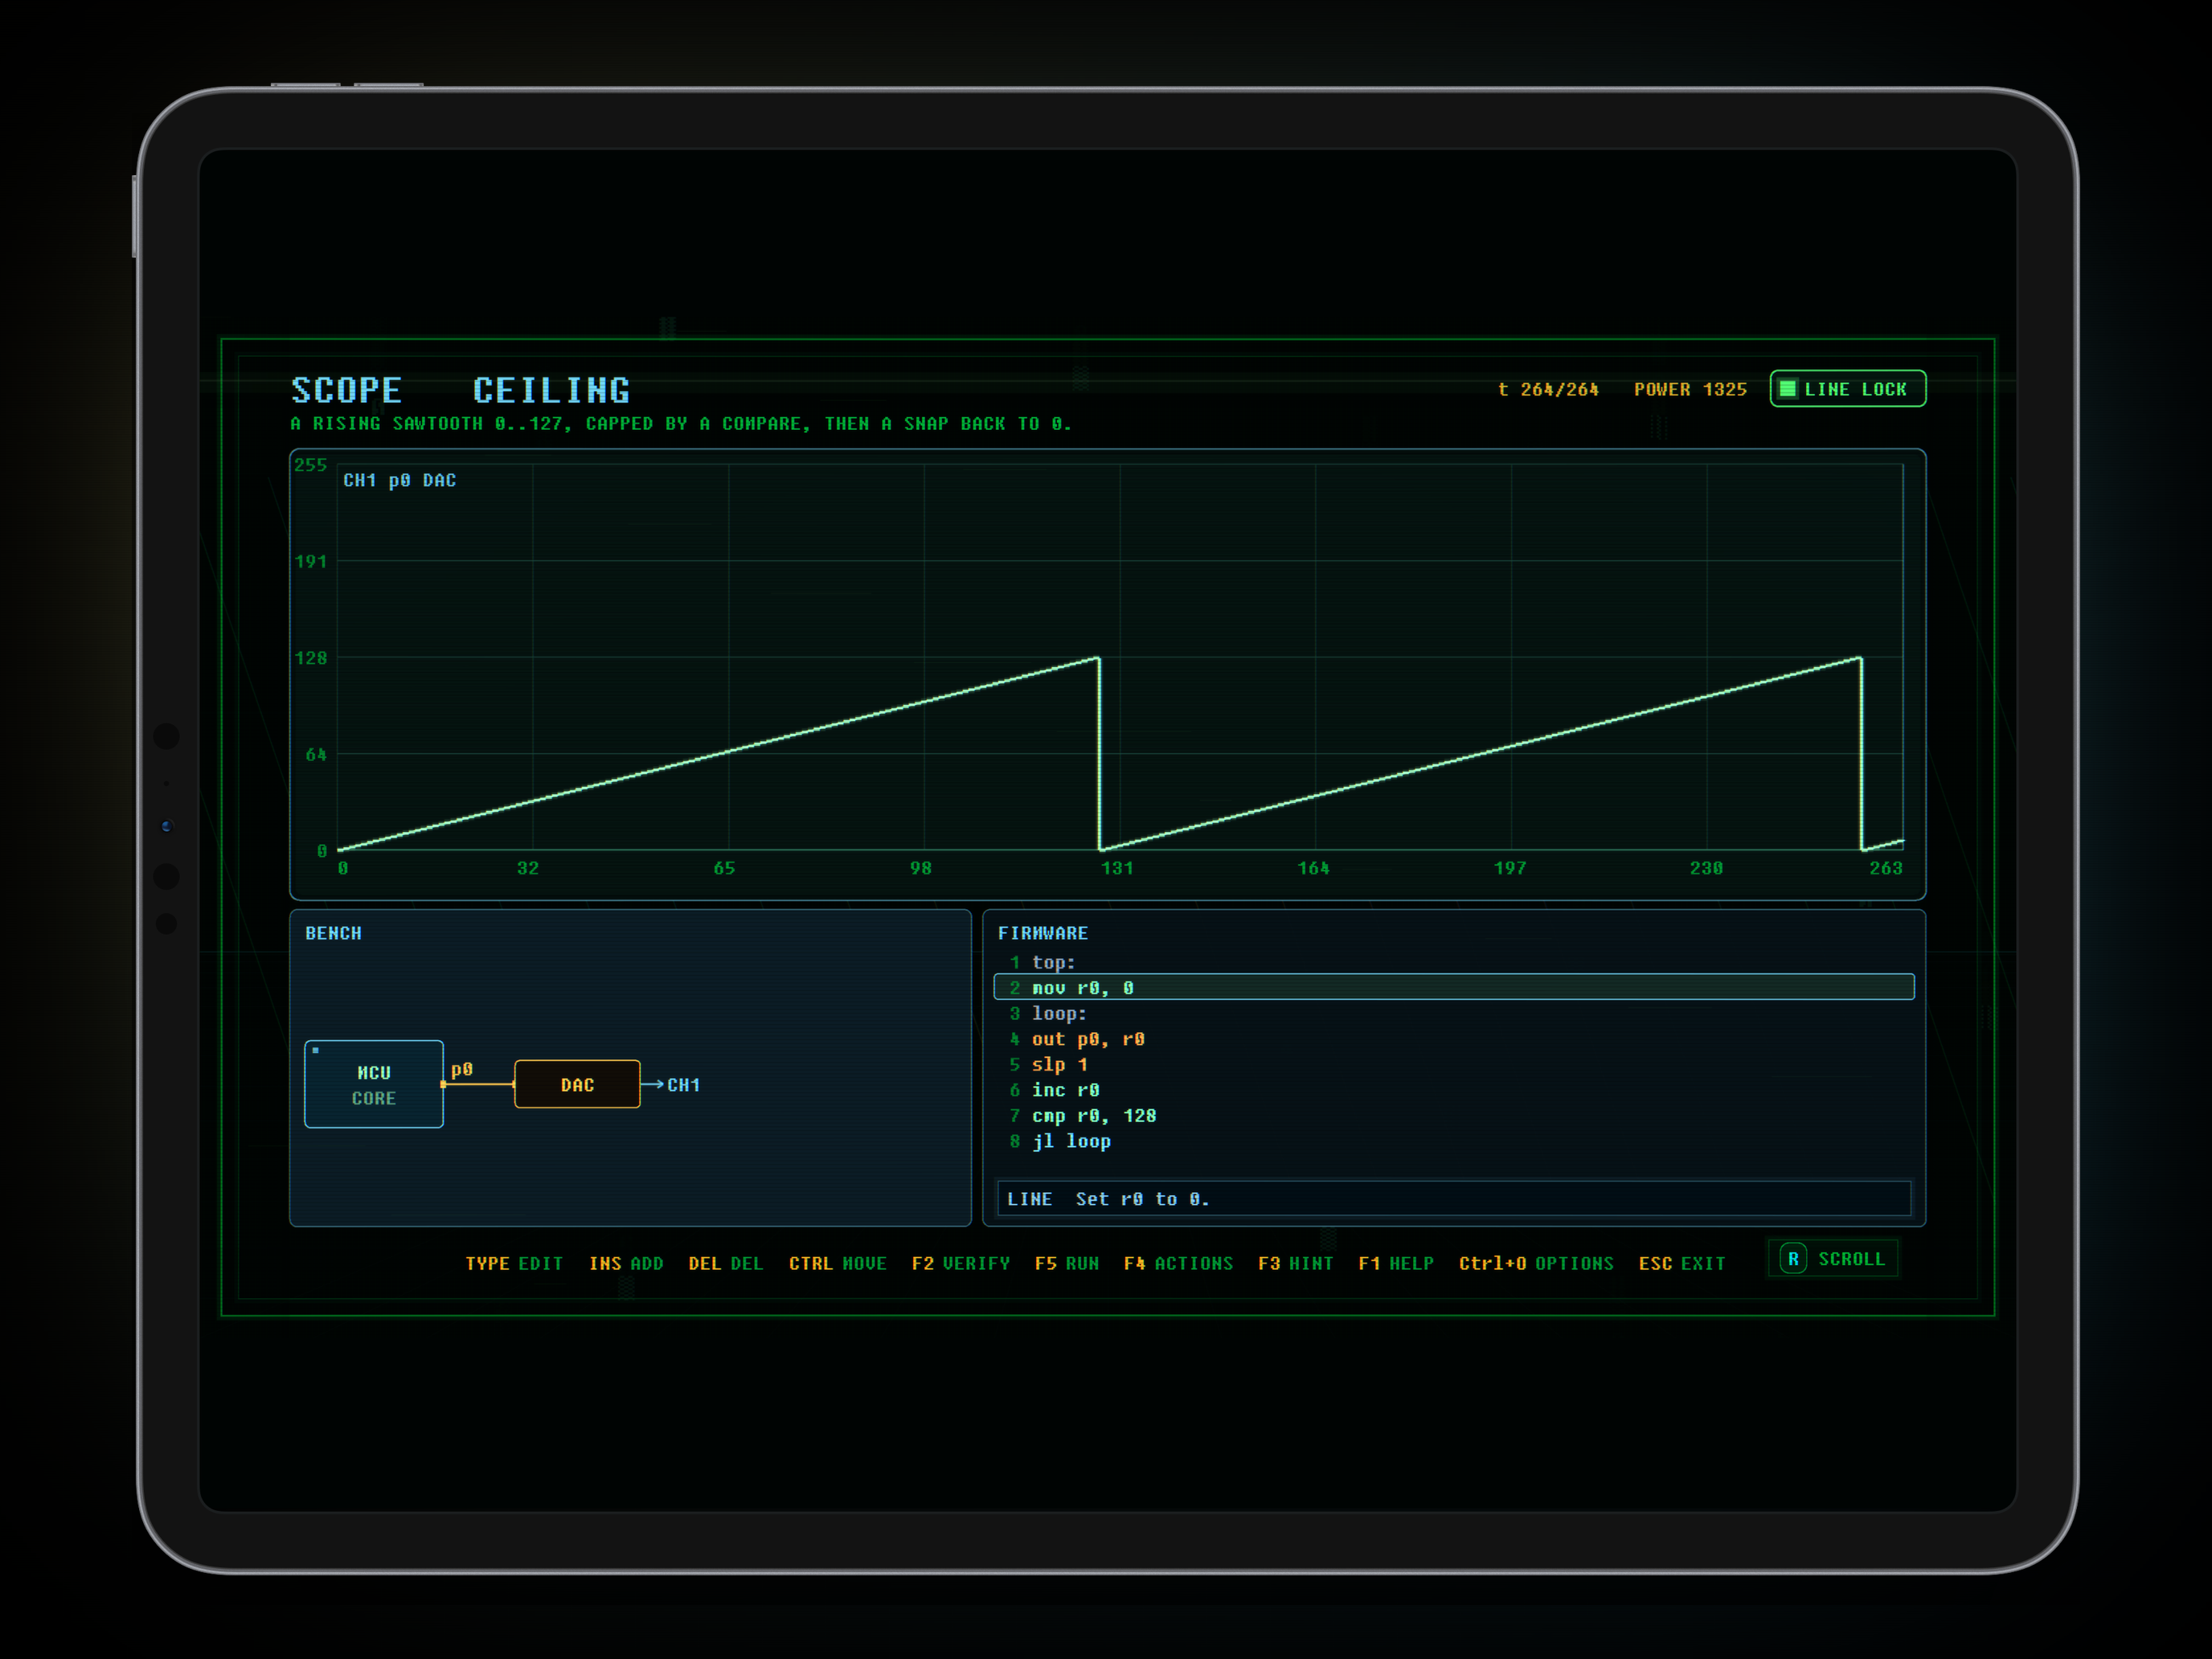The image size is (2212, 1659).
Task: Click the green LINE LOCK indicator square
Action: [1788, 389]
